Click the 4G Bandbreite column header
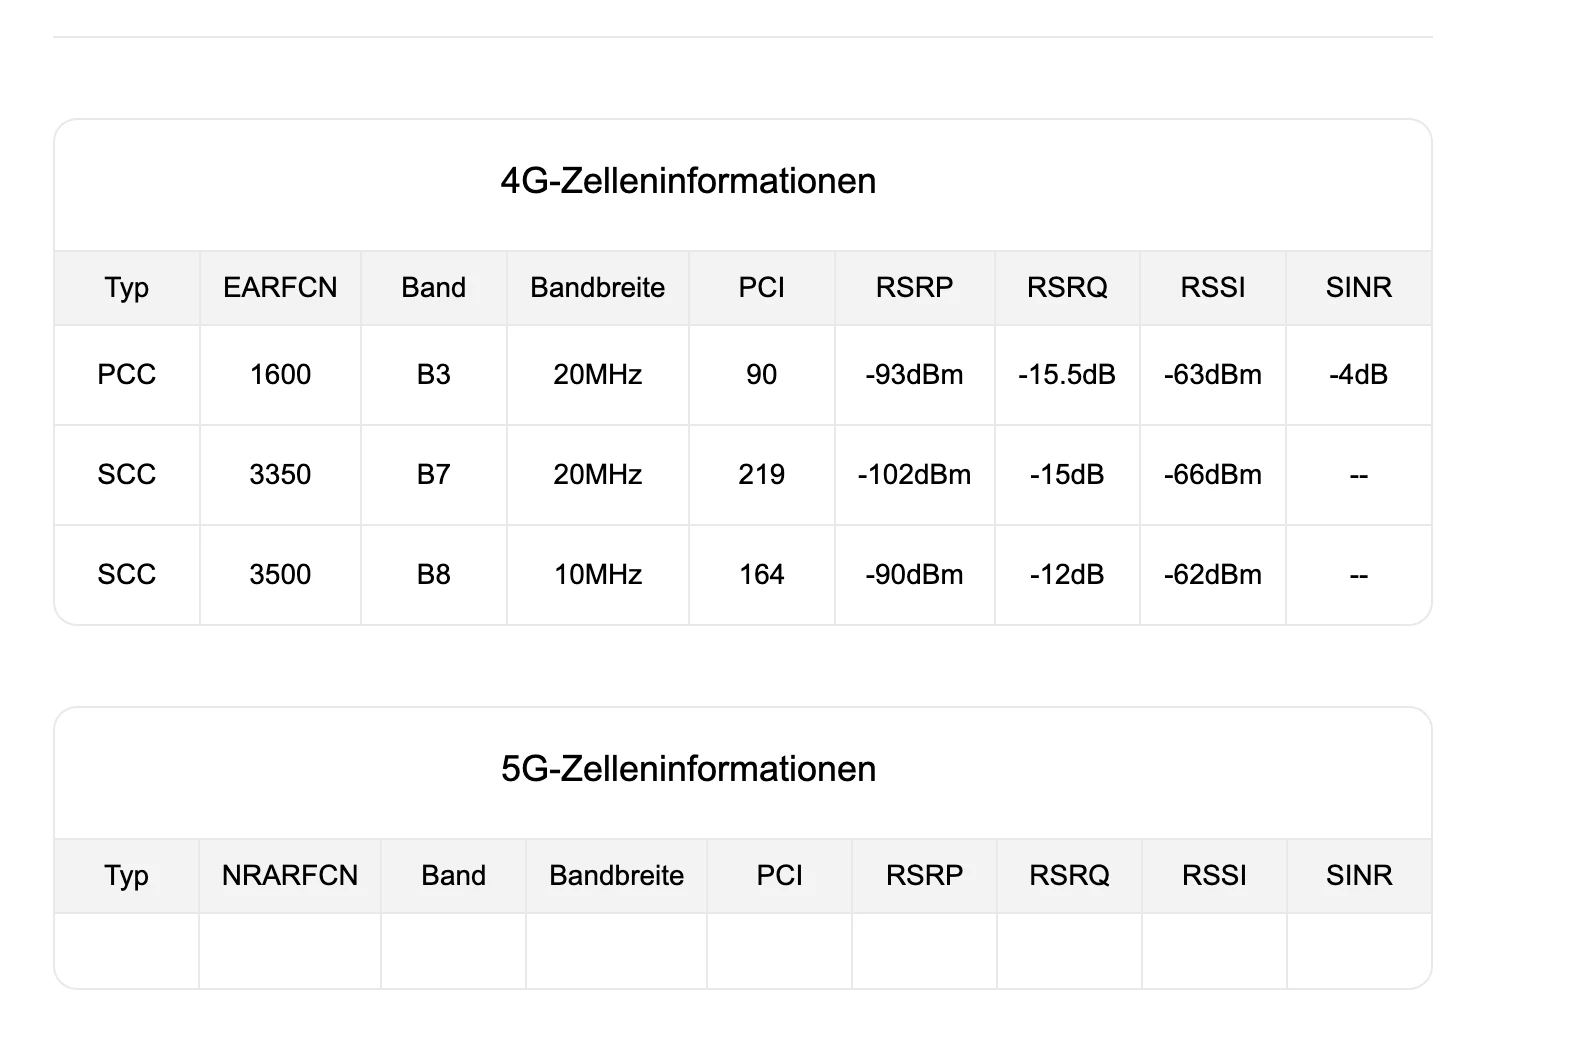 (598, 288)
